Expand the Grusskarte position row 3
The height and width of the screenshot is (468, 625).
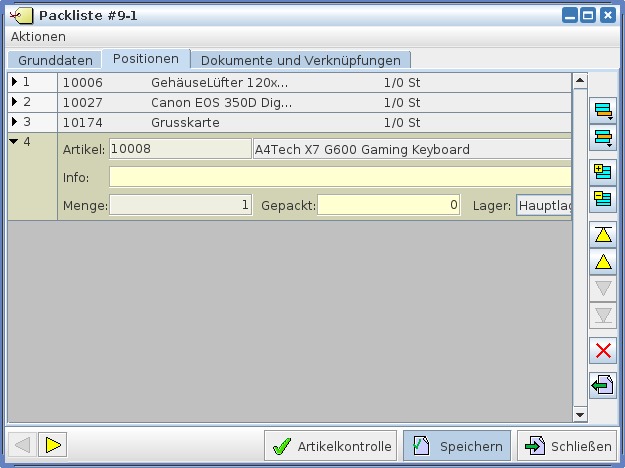[15, 122]
